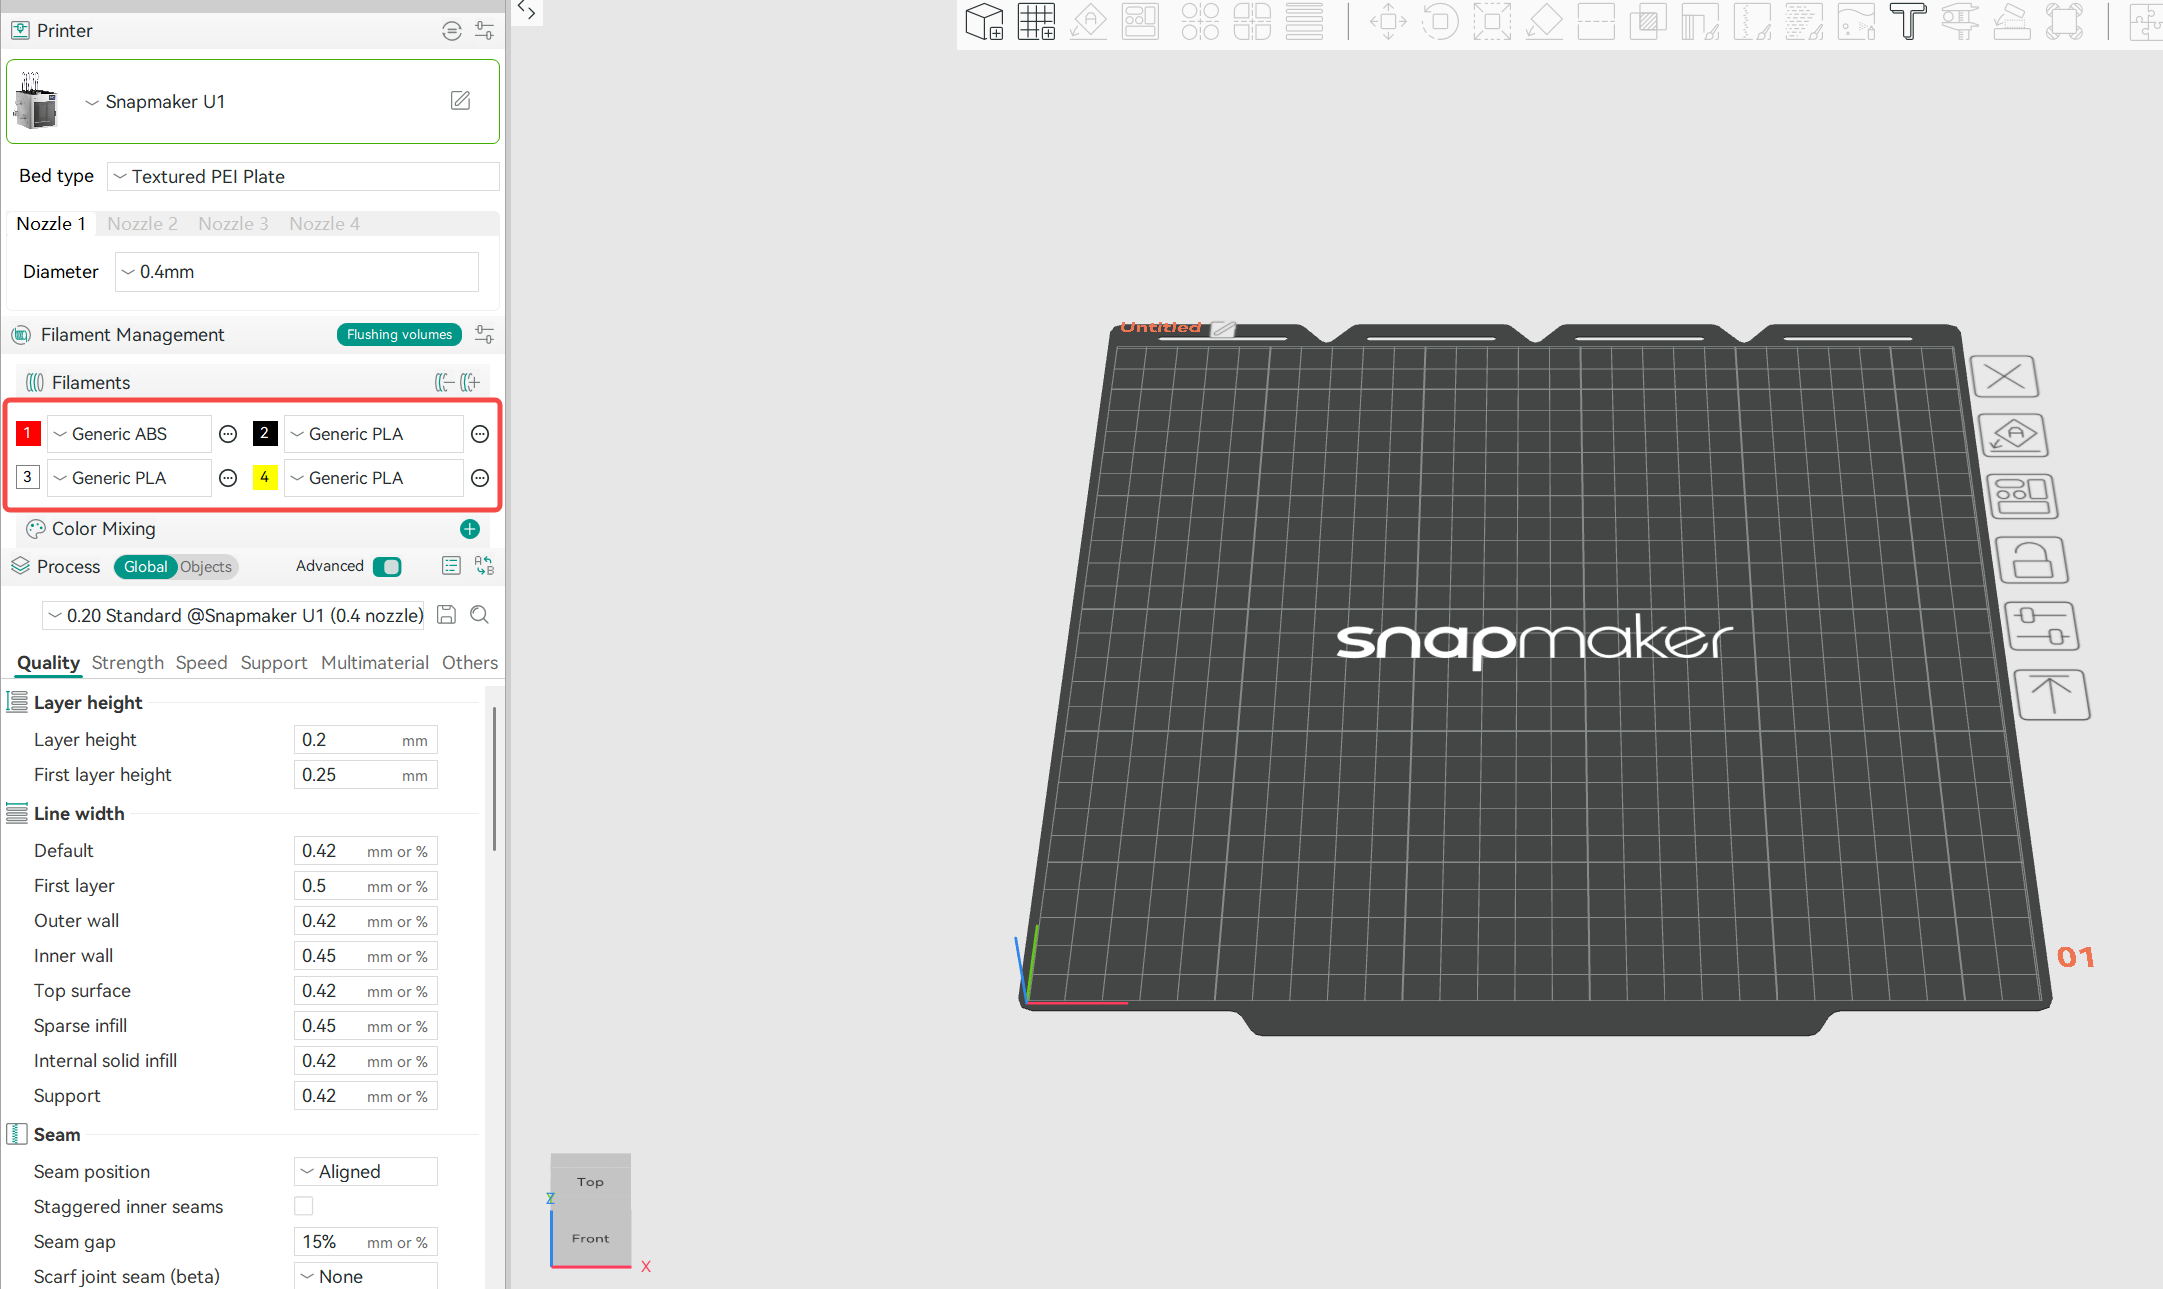Click the move plate to front arrow icon
Screen dimensions: 2163x1289
(x=2052, y=695)
